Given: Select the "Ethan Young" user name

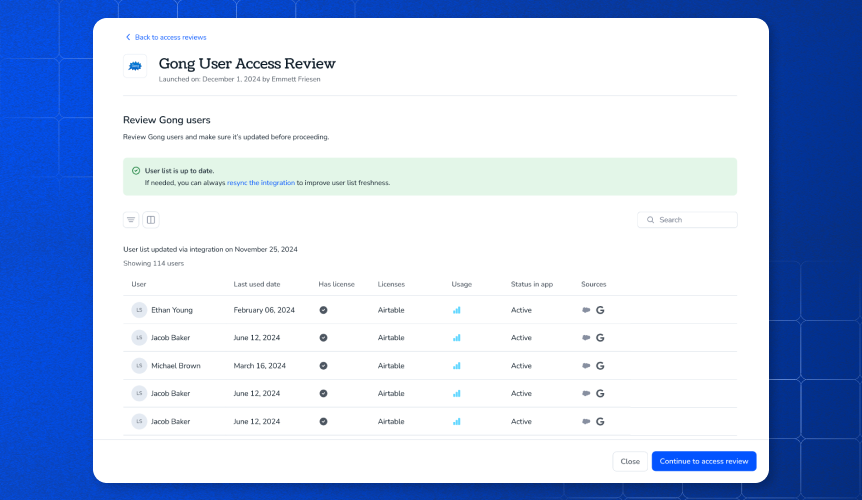Looking at the screenshot, I should [x=172, y=310].
